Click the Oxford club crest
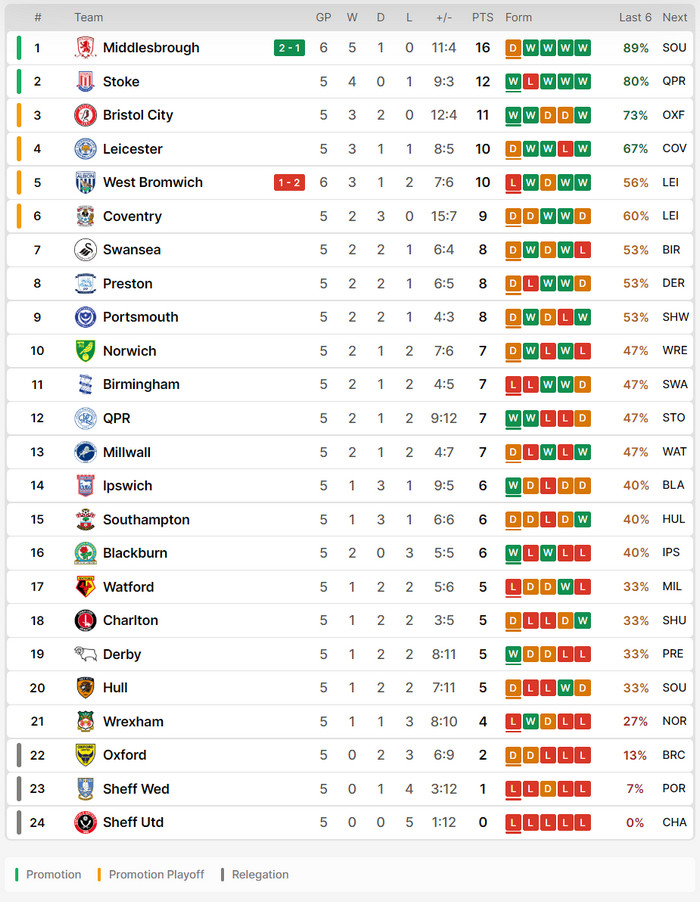 click(x=85, y=755)
